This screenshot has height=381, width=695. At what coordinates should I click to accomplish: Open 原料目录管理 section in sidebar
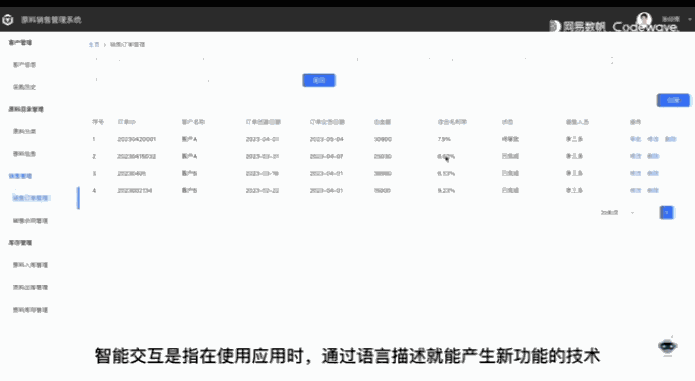pyautogui.click(x=26, y=109)
